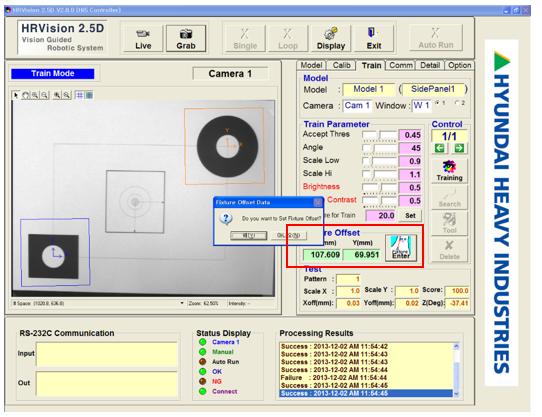Click the Delete button in Control
Screen dimensions: 542x417
point(449,250)
